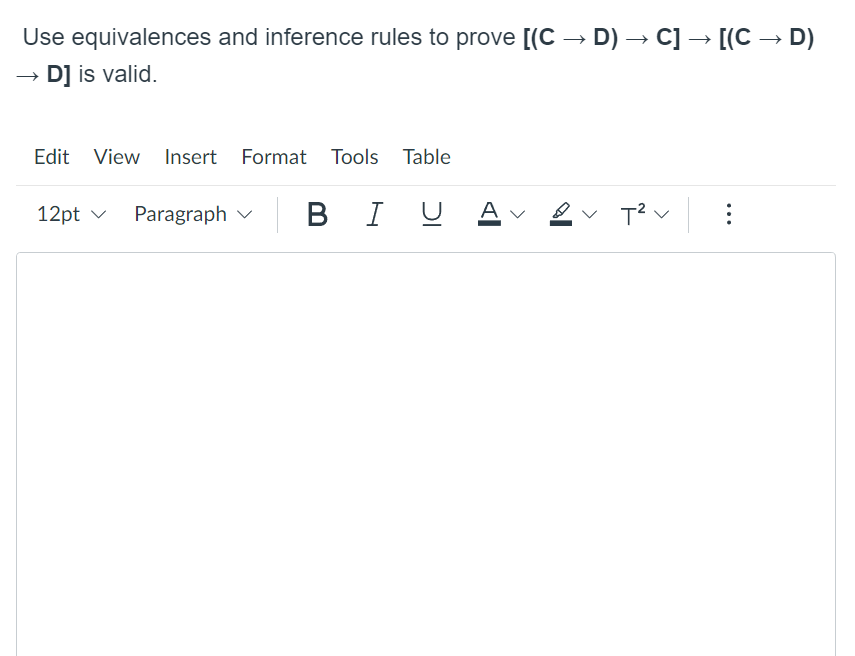Open the 12pt font size dropdown
The image size is (855, 656).
(58, 214)
